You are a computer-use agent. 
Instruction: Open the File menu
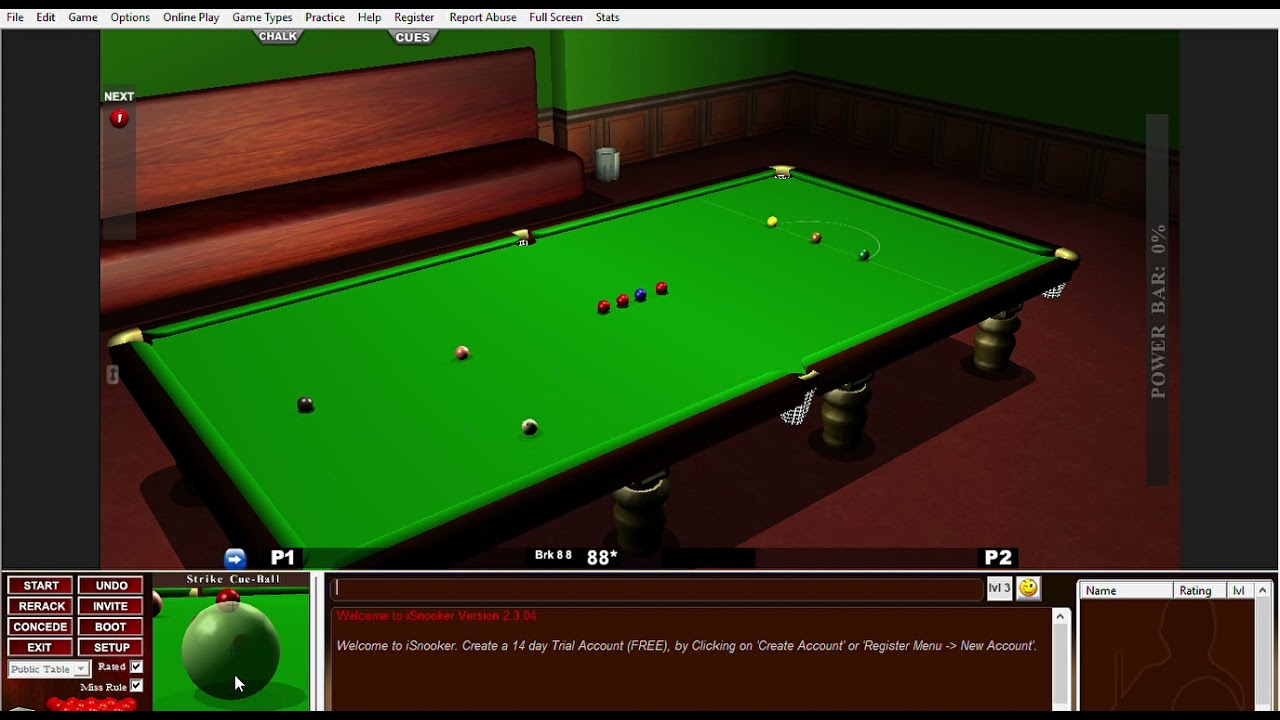[x=15, y=17]
